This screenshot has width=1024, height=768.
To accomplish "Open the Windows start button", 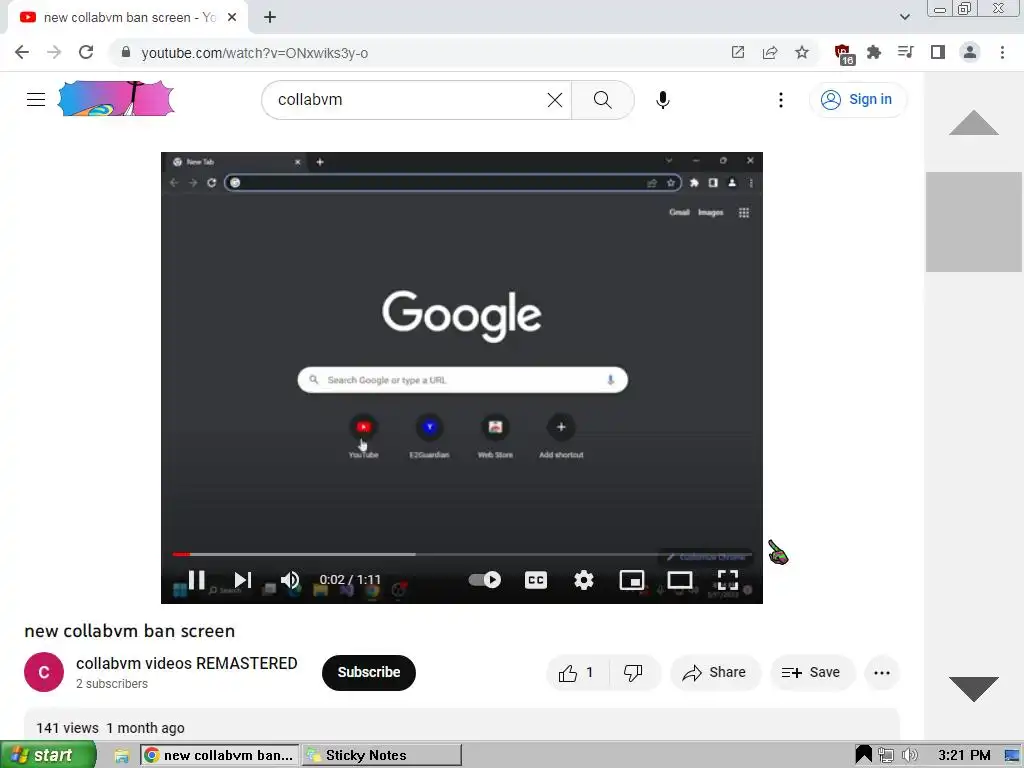I will (x=48, y=755).
